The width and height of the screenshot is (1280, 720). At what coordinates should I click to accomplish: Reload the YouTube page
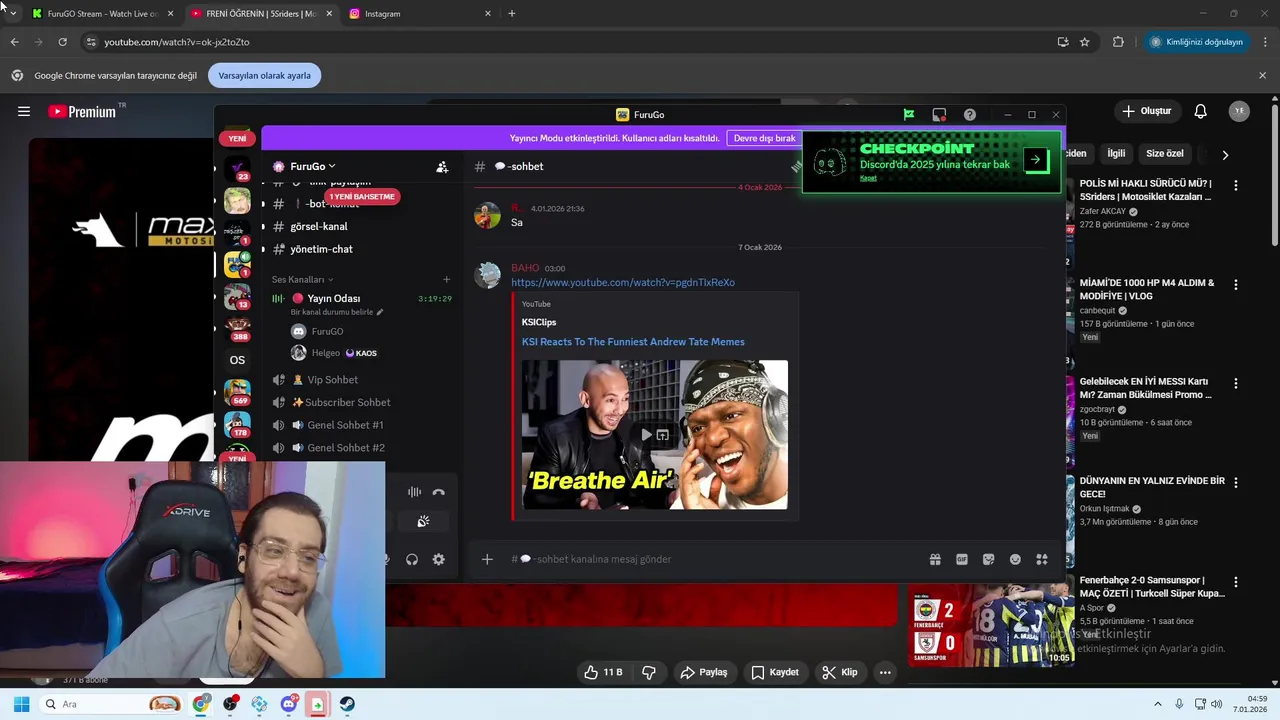tap(62, 42)
